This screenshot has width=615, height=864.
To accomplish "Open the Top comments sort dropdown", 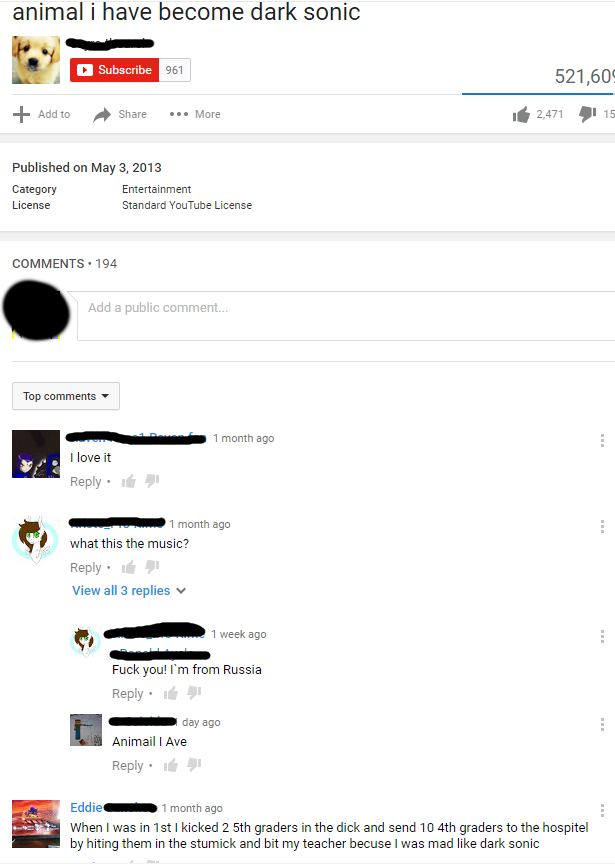I will [66, 396].
